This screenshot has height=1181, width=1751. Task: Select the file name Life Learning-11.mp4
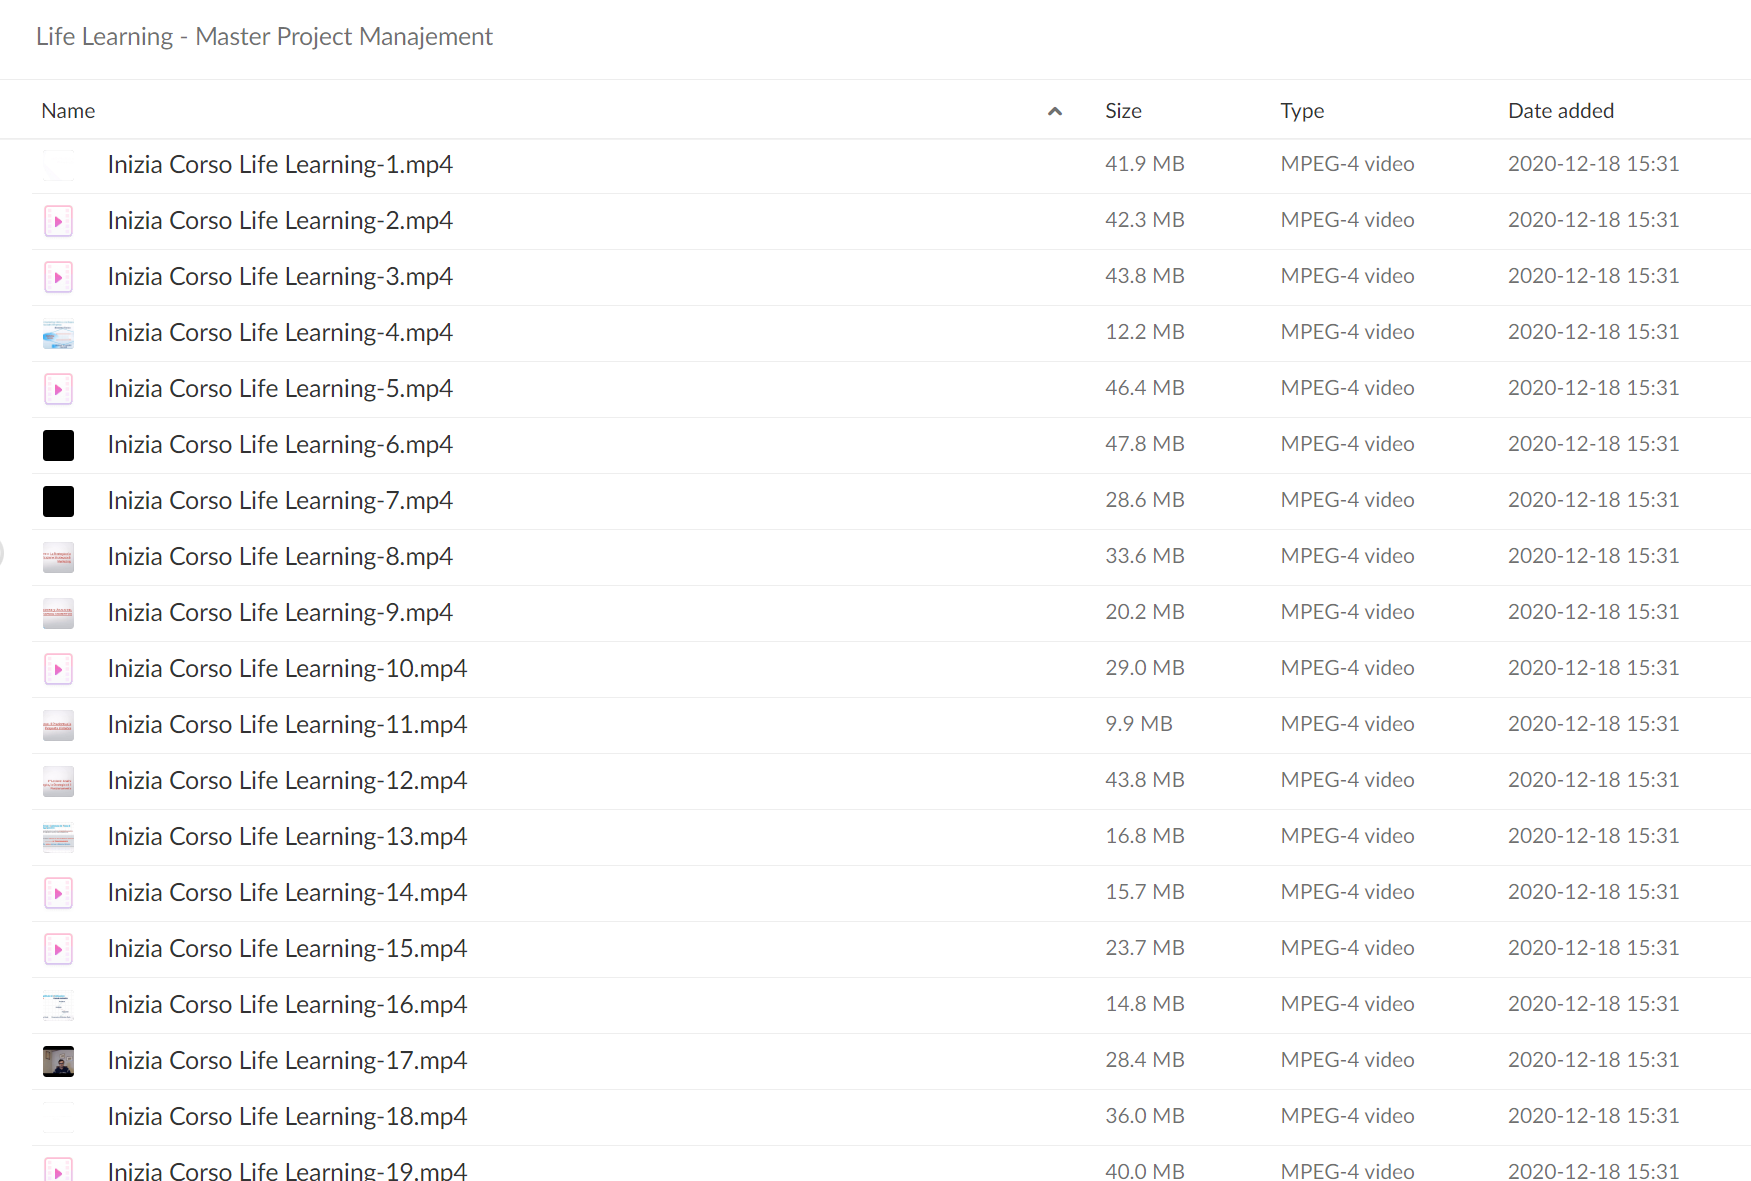pyautogui.click(x=287, y=725)
